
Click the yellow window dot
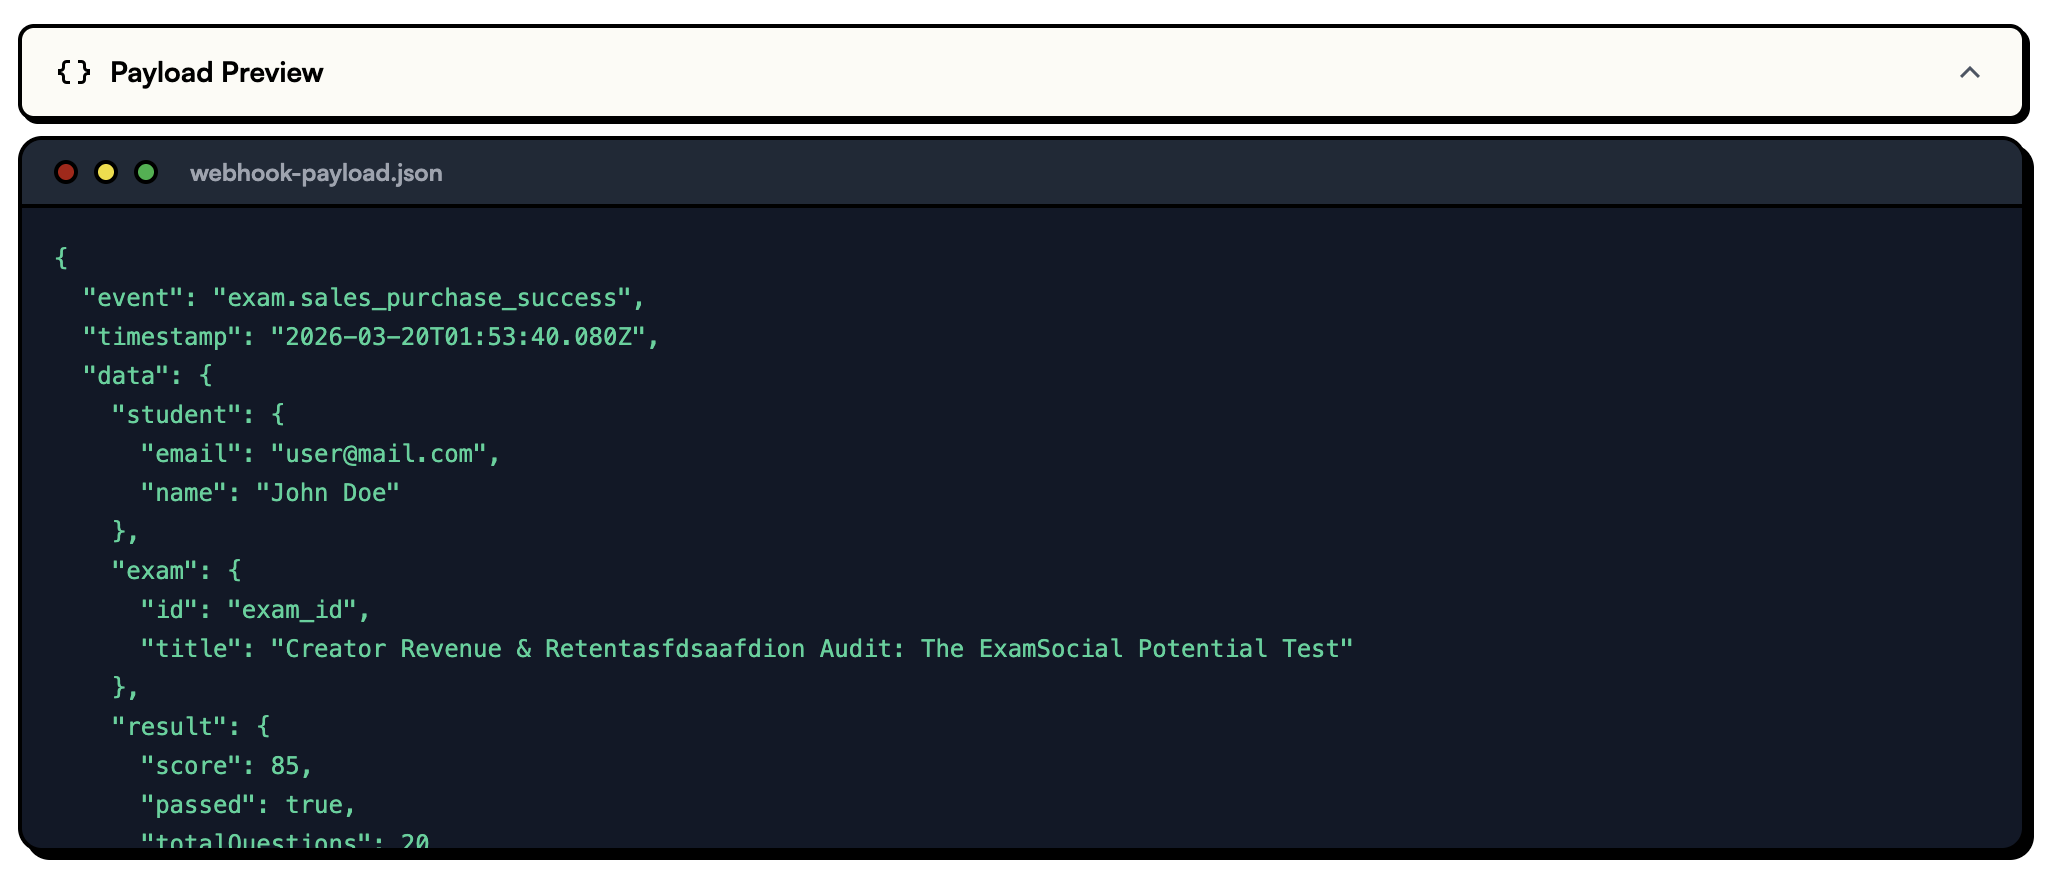click(106, 172)
